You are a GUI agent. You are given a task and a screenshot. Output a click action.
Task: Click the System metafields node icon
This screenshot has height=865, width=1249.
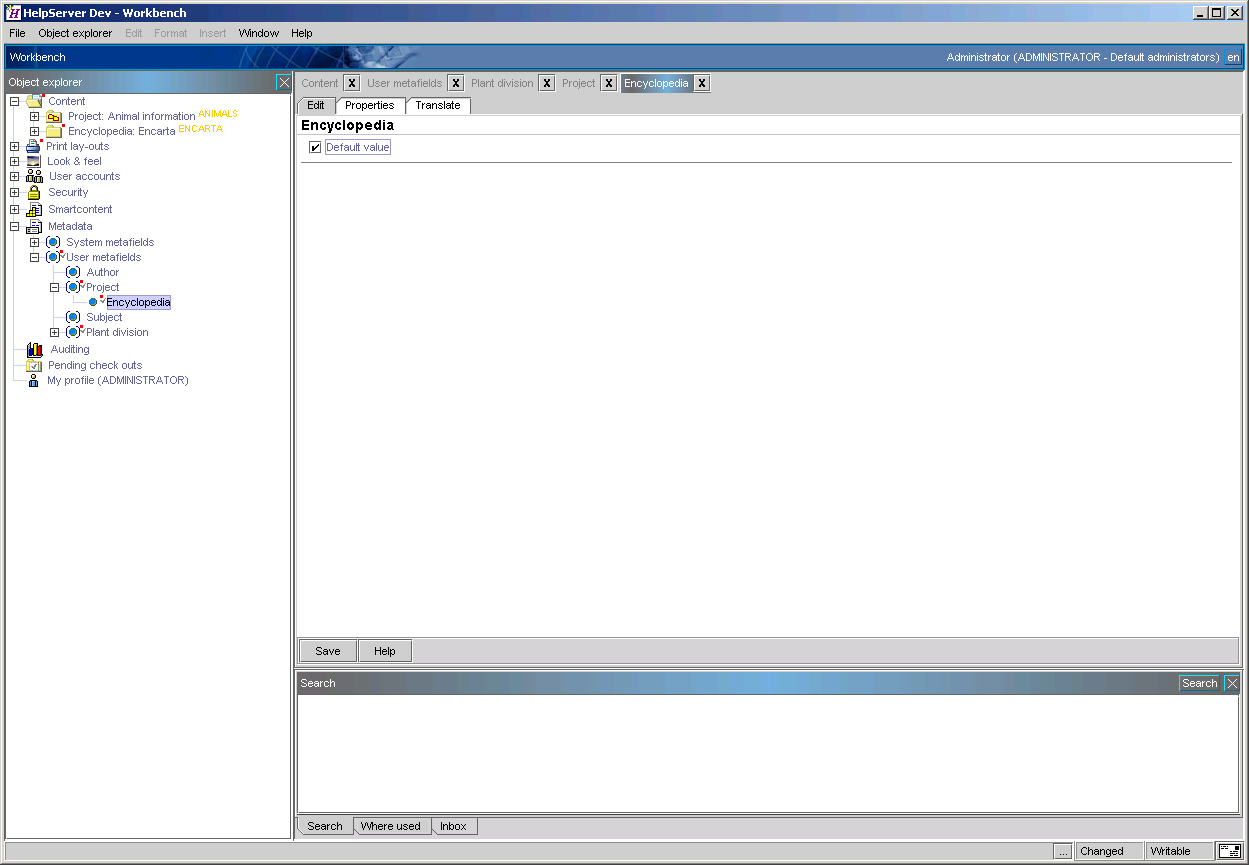point(53,242)
